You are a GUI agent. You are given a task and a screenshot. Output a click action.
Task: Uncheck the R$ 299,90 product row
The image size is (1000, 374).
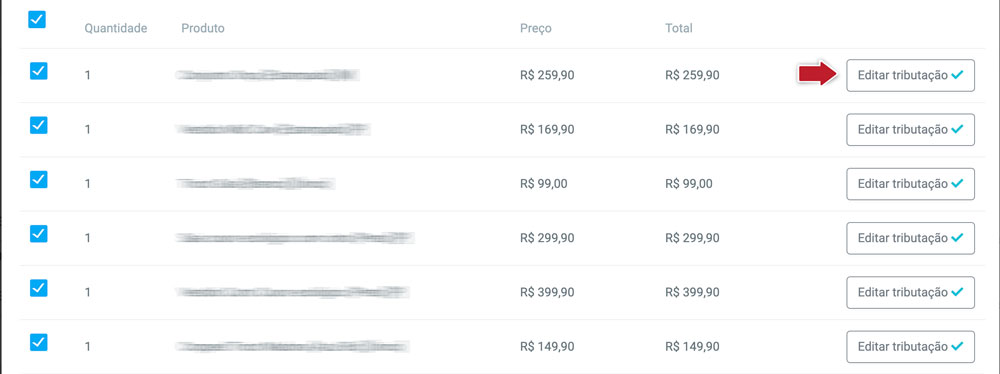[39, 234]
